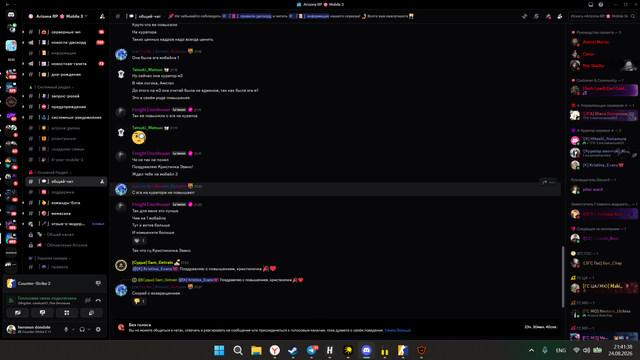The height and width of the screenshot is (360, 640).
Task: Click camera button in voice controls
Action: (18, 313)
